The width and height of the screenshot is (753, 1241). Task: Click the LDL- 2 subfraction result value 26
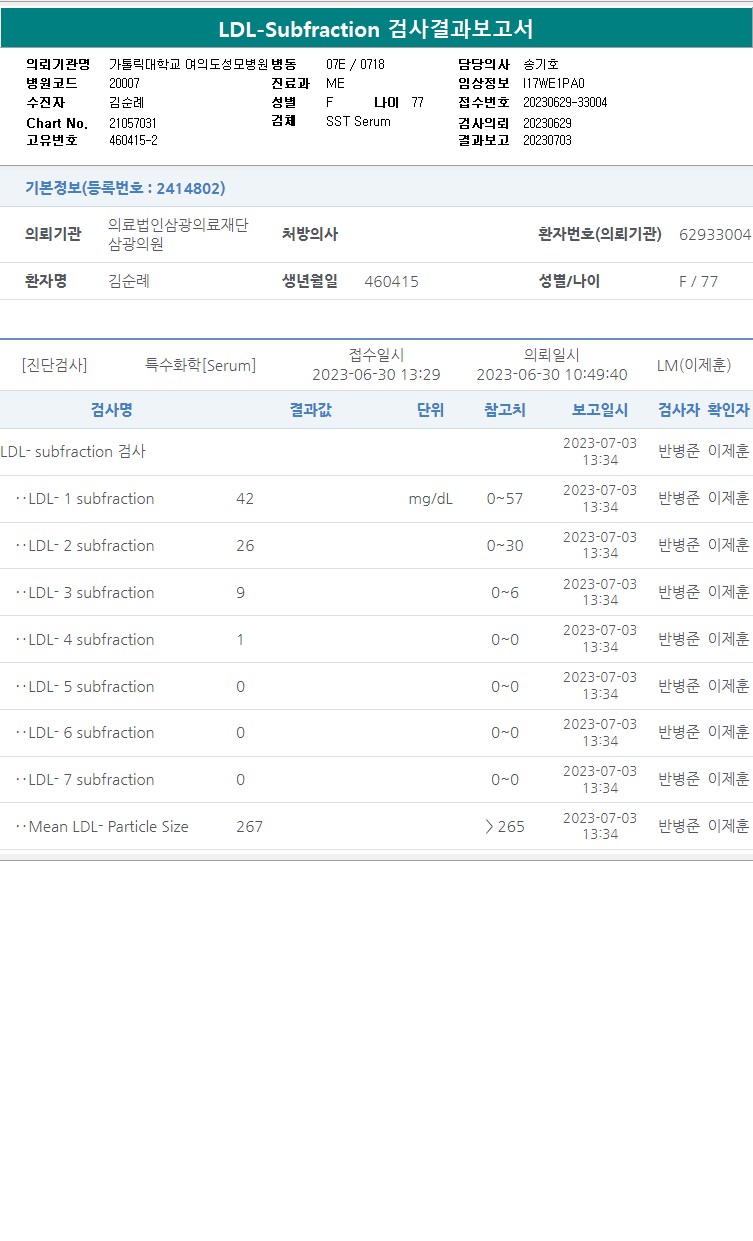(245, 546)
